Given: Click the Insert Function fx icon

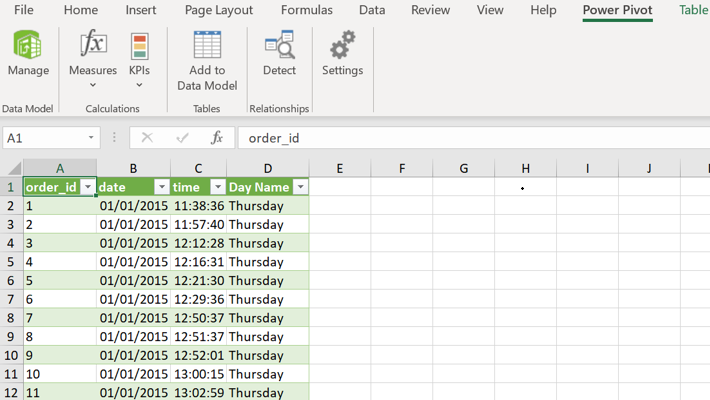Looking at the screenshot, I should 216,138.
